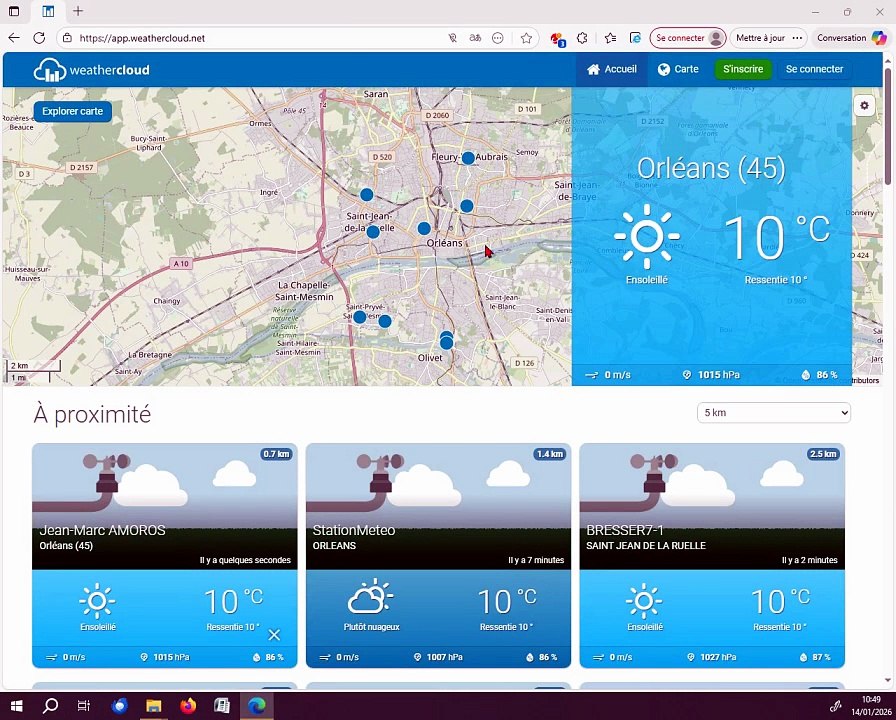
Task: Click 1007 hPa on StationMeteo card
Action: pyautogui.click(x=445, y=657)
